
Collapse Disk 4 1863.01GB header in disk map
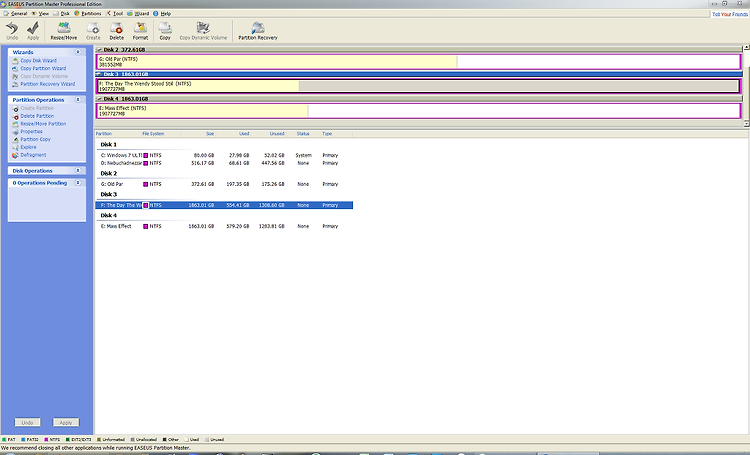tap(99, 99)
